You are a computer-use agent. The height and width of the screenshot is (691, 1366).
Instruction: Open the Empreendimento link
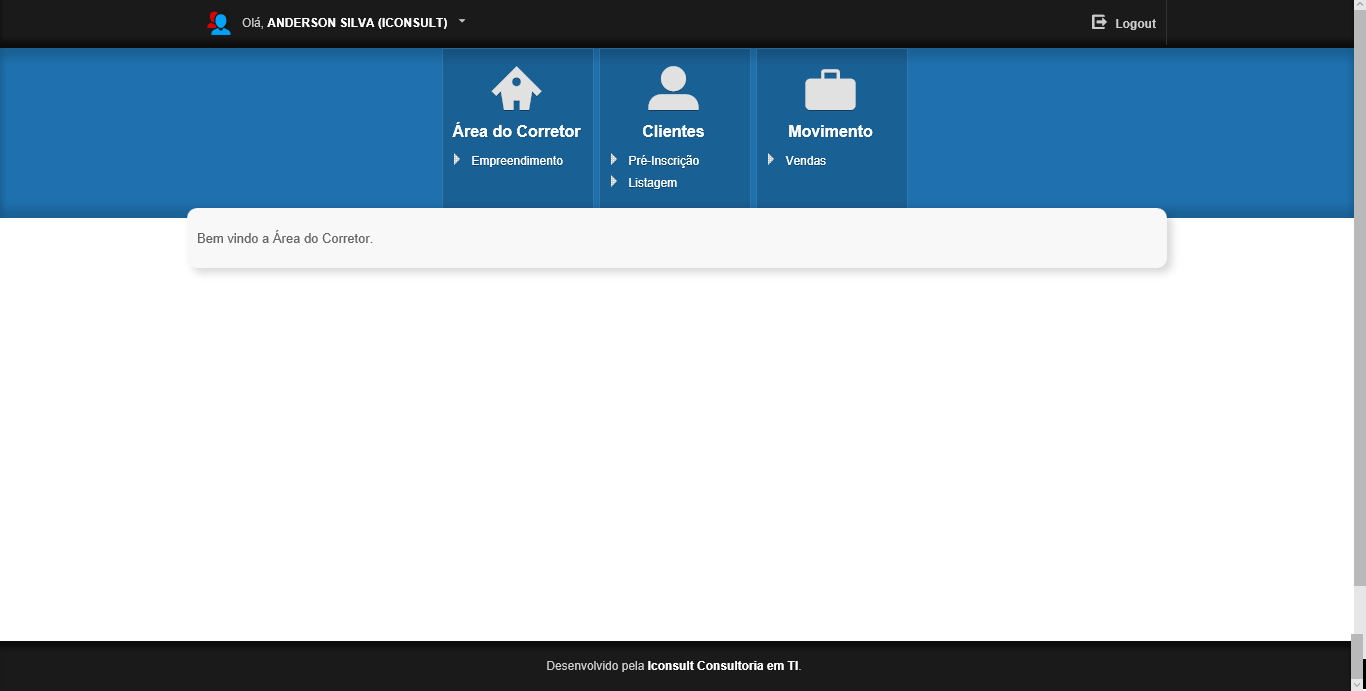517,161
